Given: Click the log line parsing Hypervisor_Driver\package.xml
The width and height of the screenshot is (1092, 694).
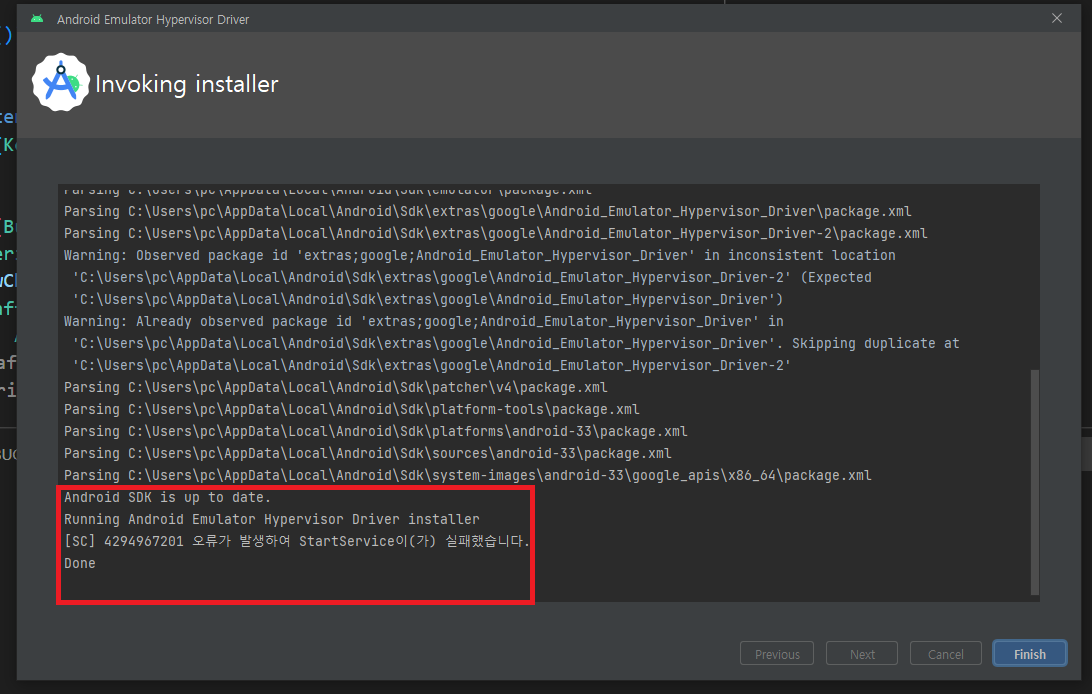Looking at the screenshot, I should [x=488, y=211].
